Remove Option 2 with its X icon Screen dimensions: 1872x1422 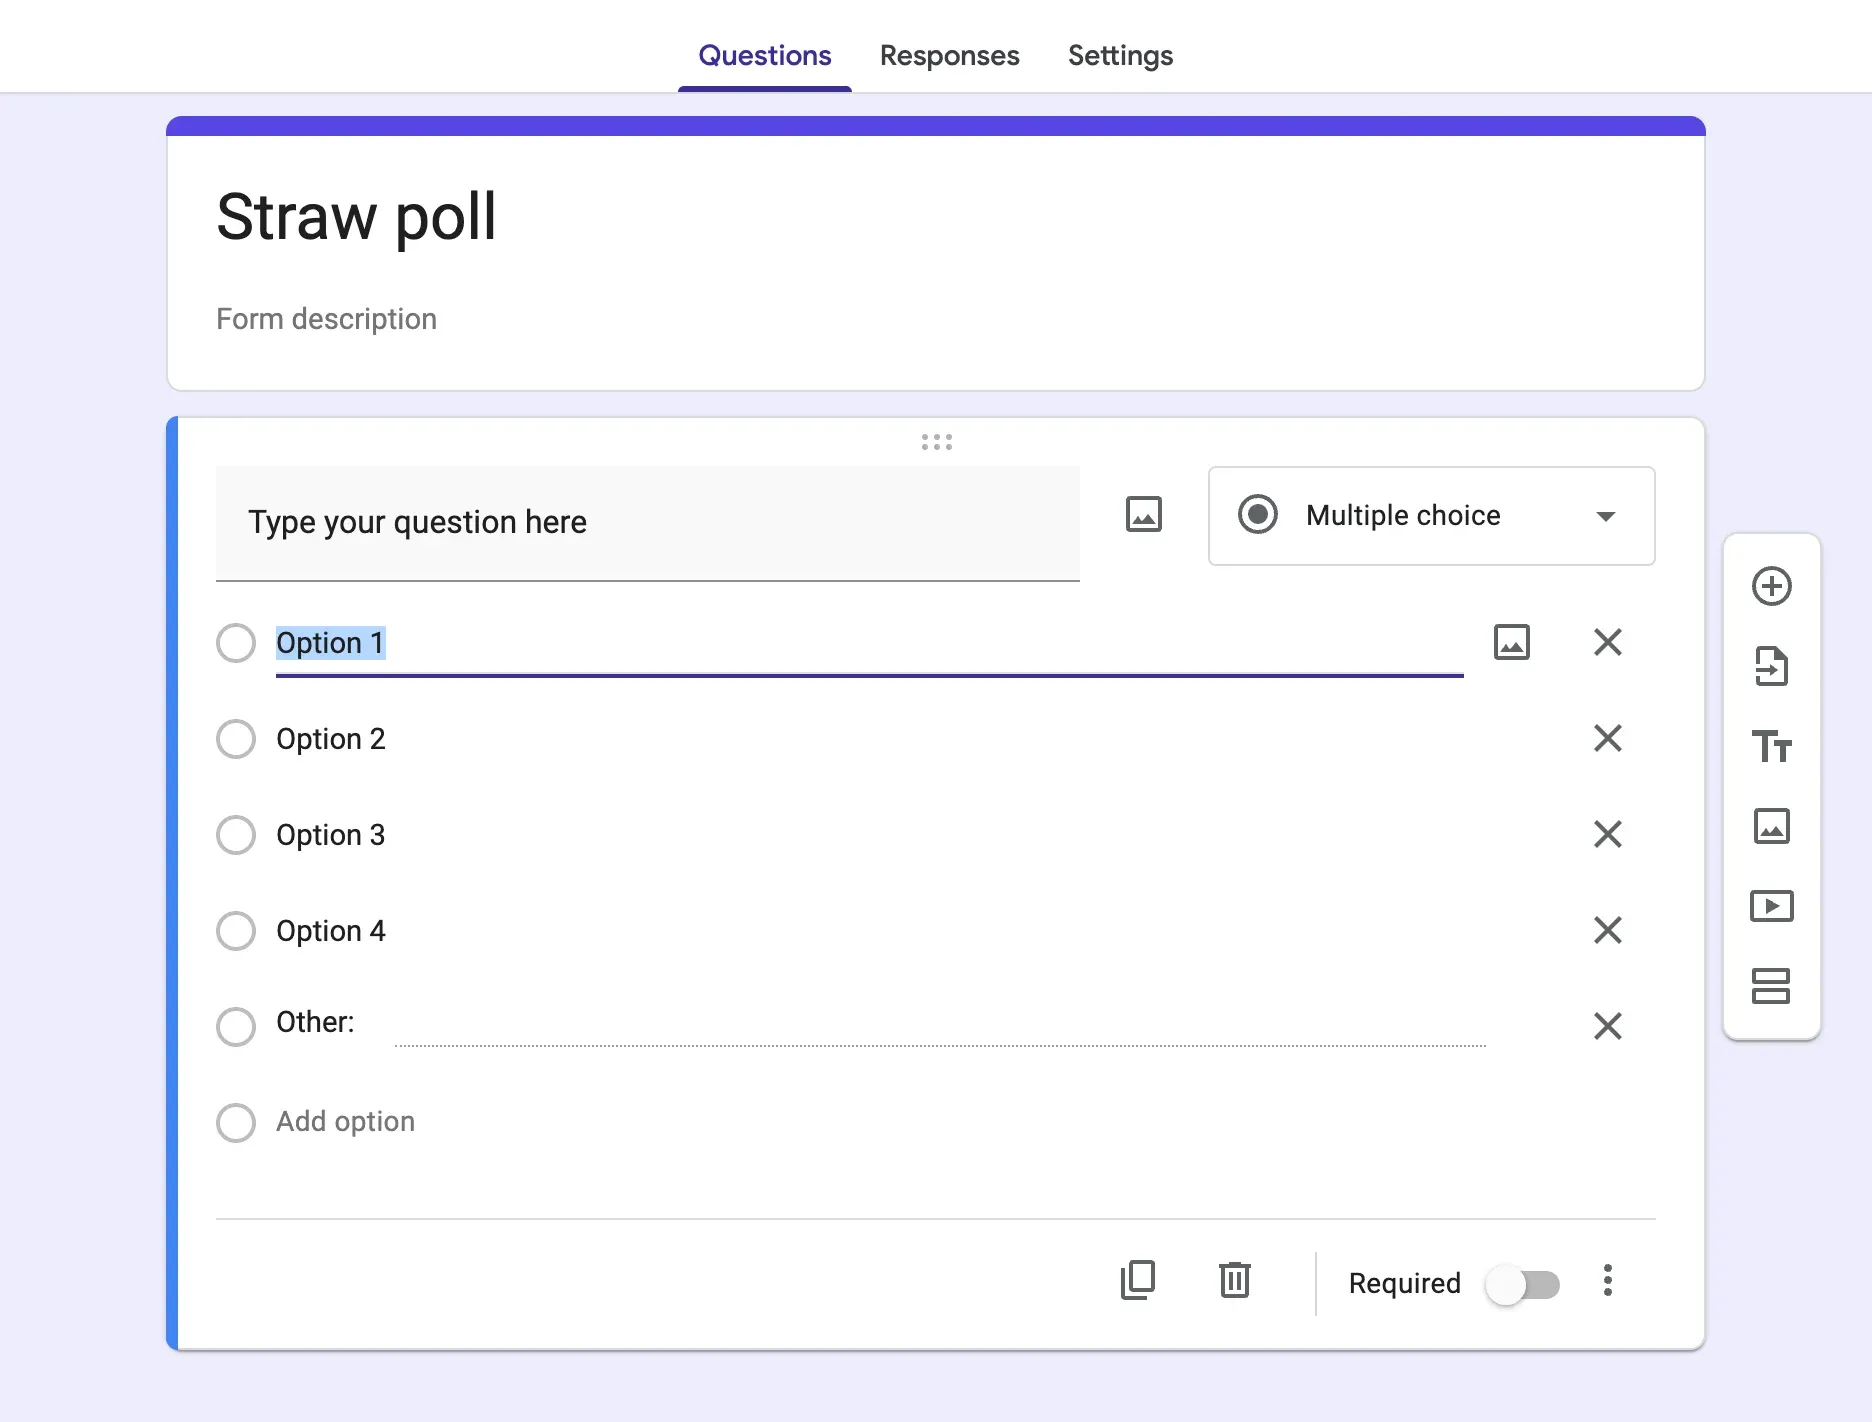(1607, 738)
